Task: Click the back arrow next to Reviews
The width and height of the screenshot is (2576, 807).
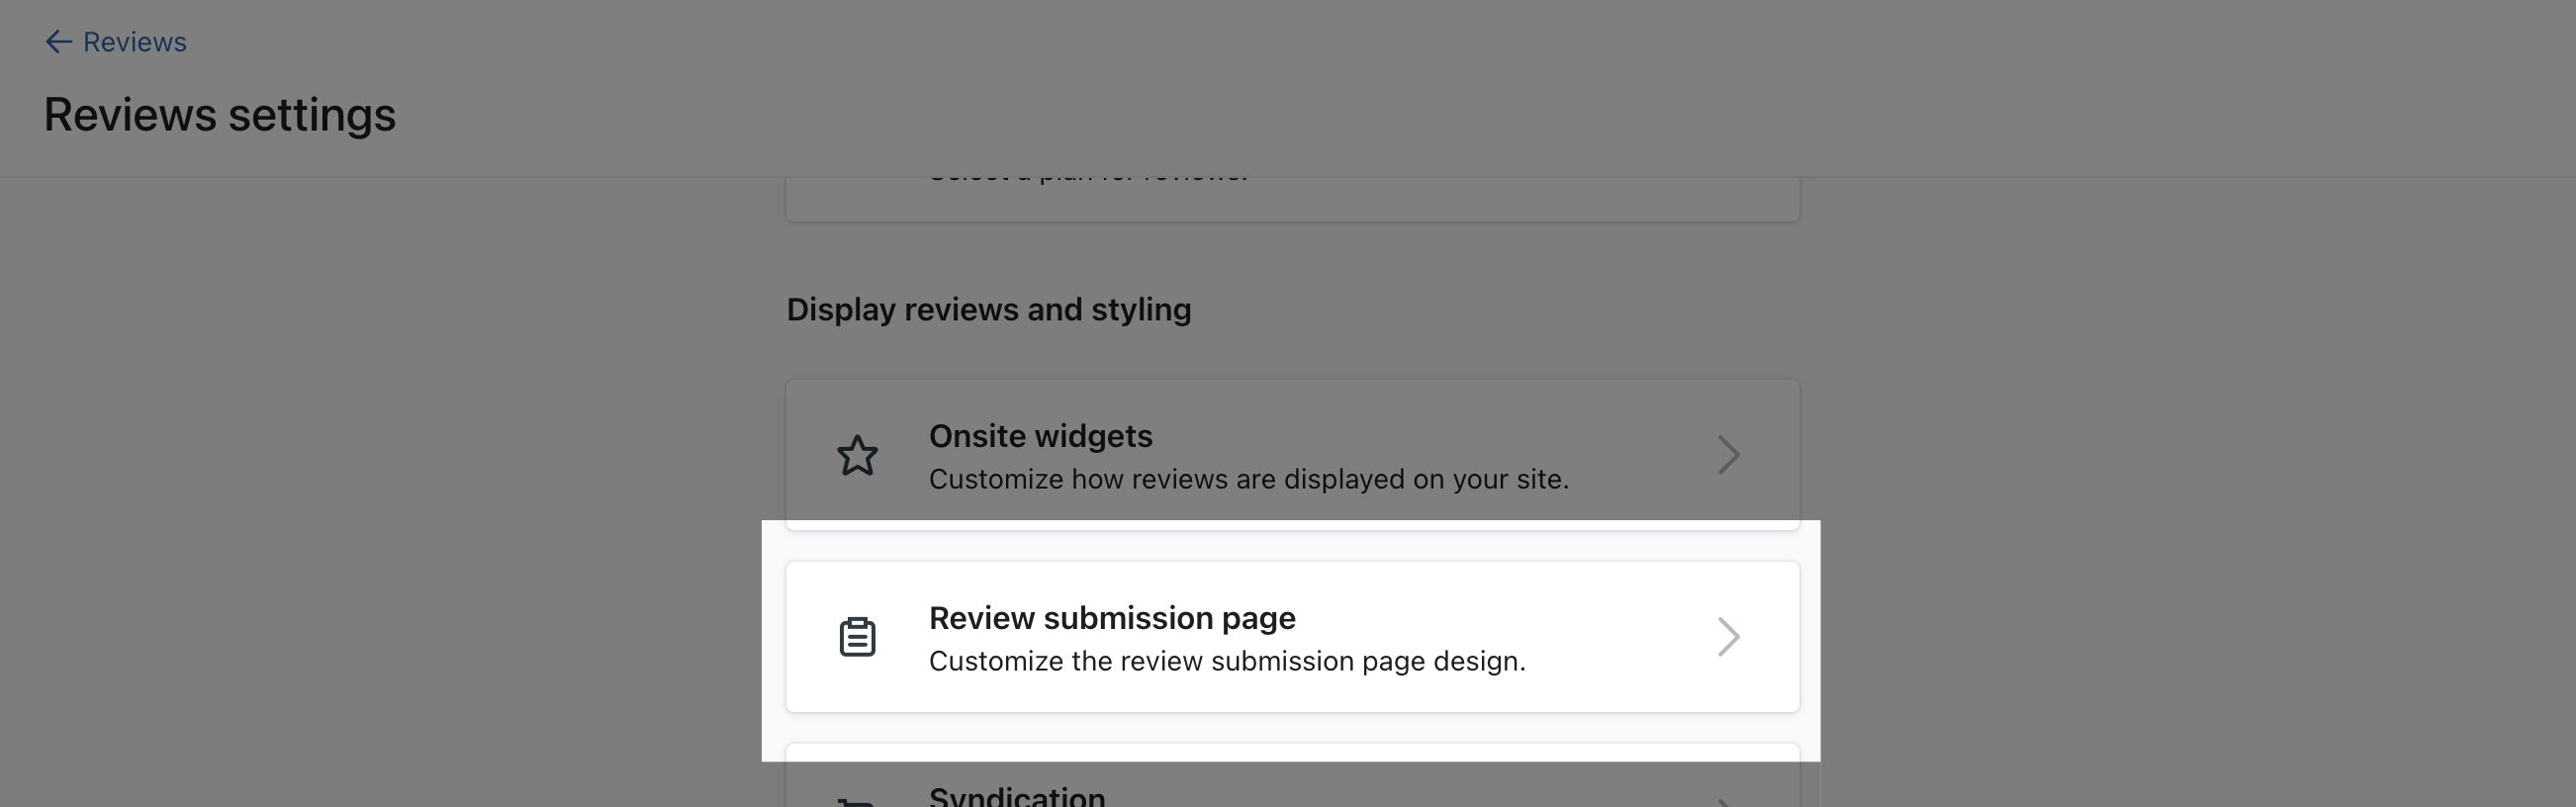Action: [x=59, y=41]
